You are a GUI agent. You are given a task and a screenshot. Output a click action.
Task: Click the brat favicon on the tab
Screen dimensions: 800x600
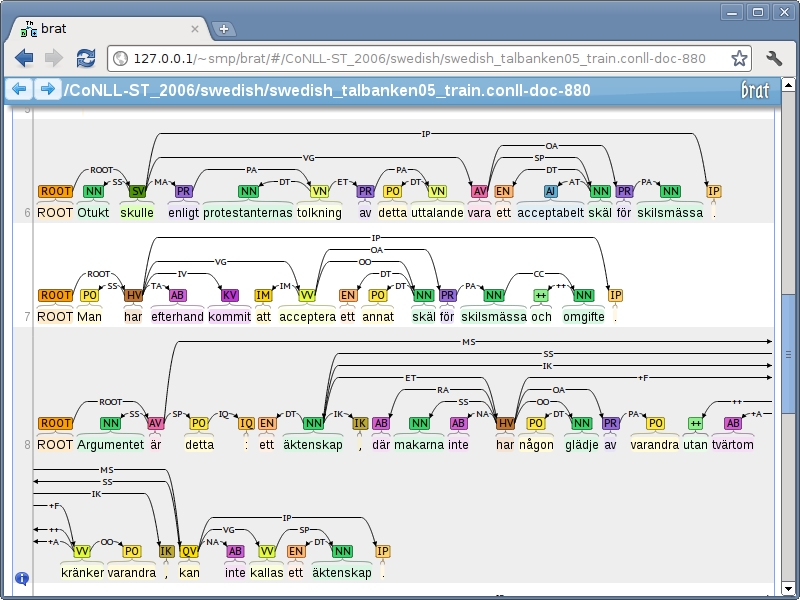click(x=29, y=29)
